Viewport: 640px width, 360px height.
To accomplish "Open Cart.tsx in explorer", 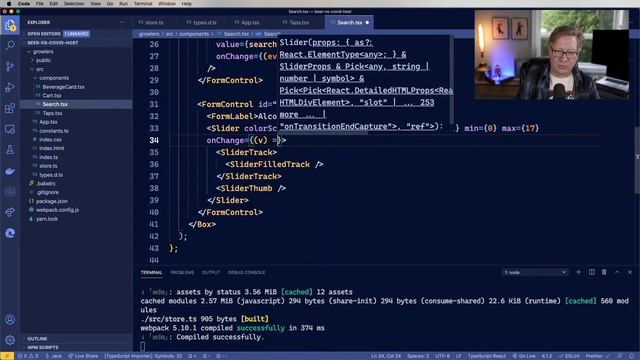I will [x=52, y=96].
